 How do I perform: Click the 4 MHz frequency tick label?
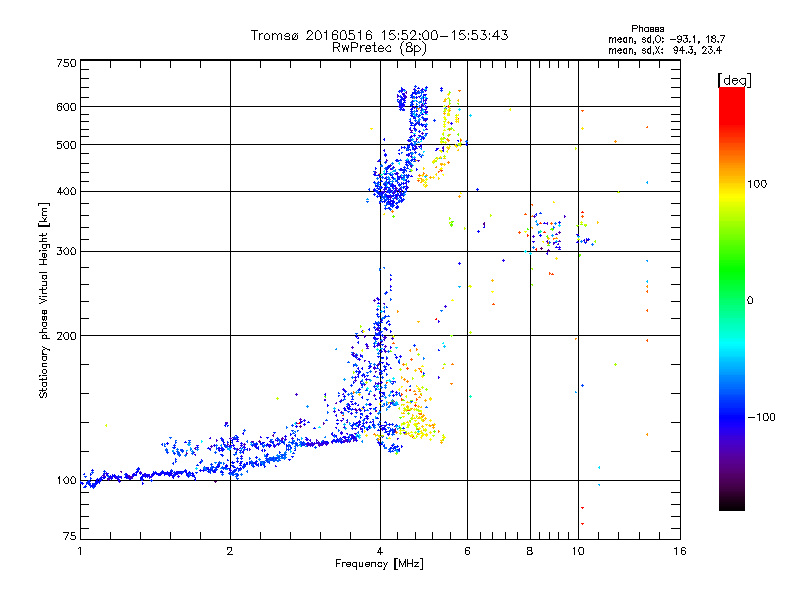pos(380,551)
